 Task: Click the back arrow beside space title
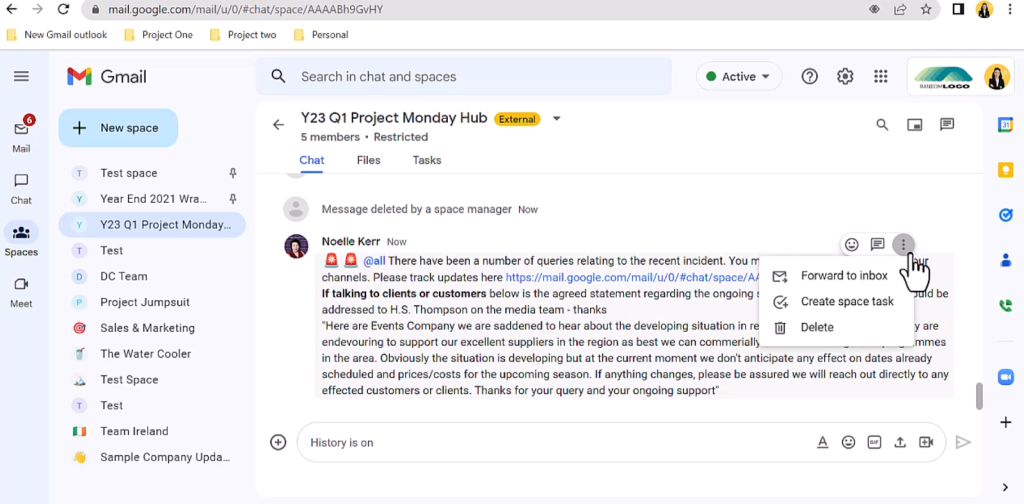point(279,125)
